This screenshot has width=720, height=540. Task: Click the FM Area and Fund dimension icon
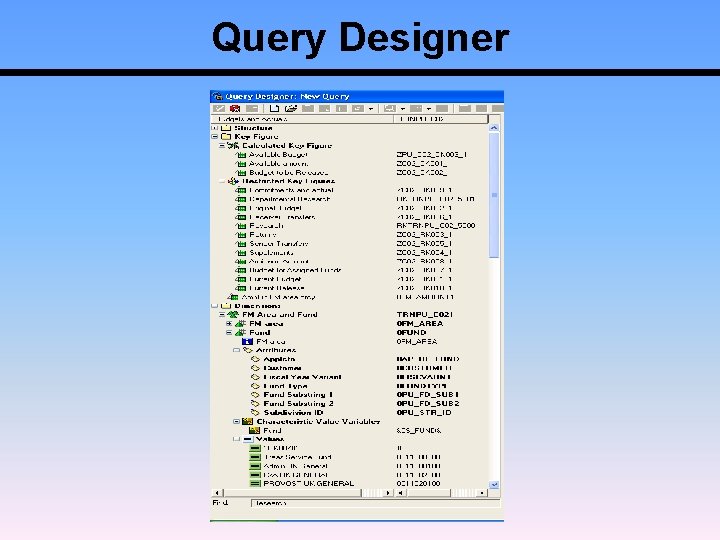click(233, 315)
